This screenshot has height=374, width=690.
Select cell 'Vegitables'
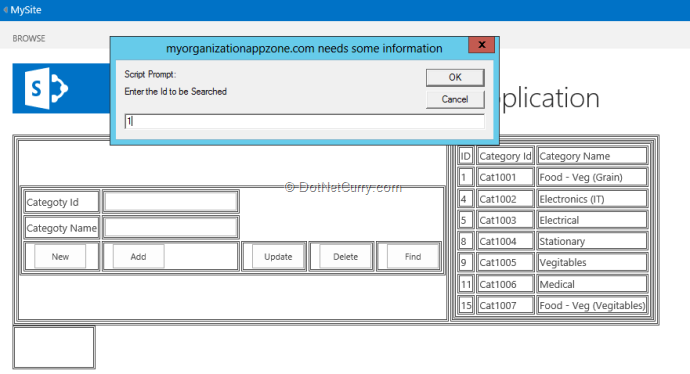pos(592,263)
